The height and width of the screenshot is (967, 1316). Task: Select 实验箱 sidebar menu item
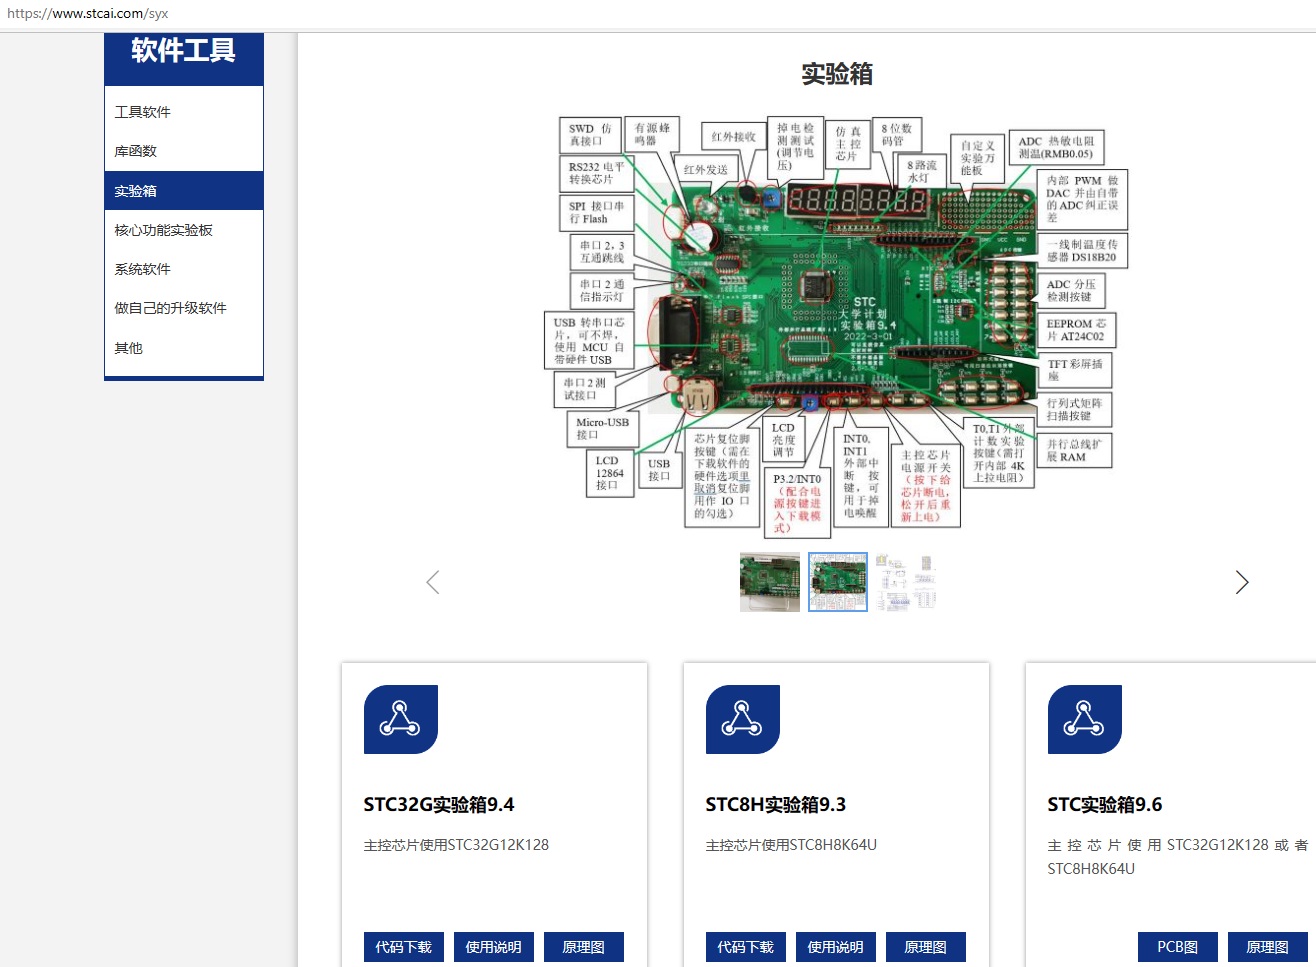point(184,190)
